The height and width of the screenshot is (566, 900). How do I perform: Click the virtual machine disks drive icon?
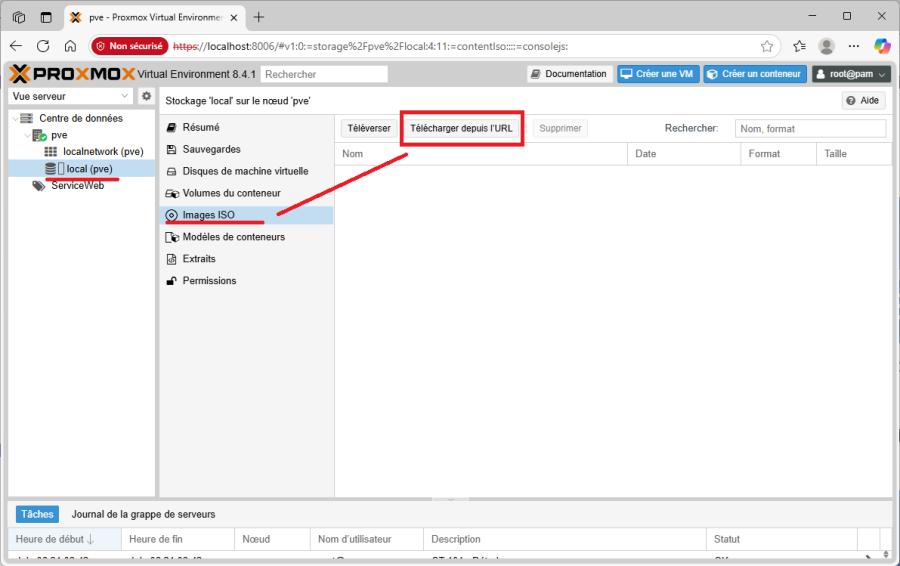[x=171, y=172]
